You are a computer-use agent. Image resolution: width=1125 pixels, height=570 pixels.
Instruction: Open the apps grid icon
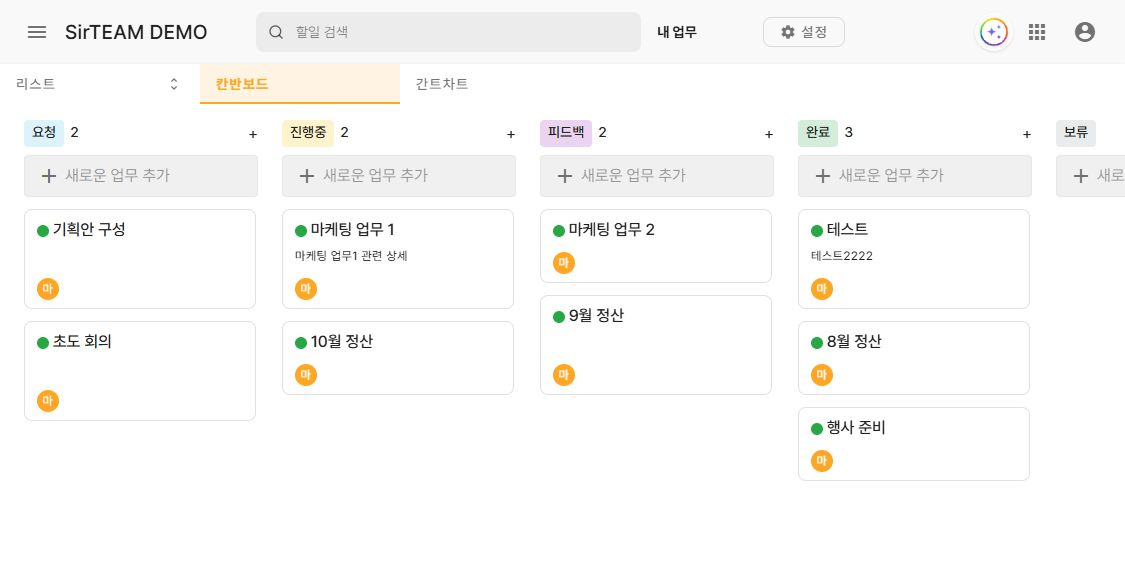(1037, 32)
